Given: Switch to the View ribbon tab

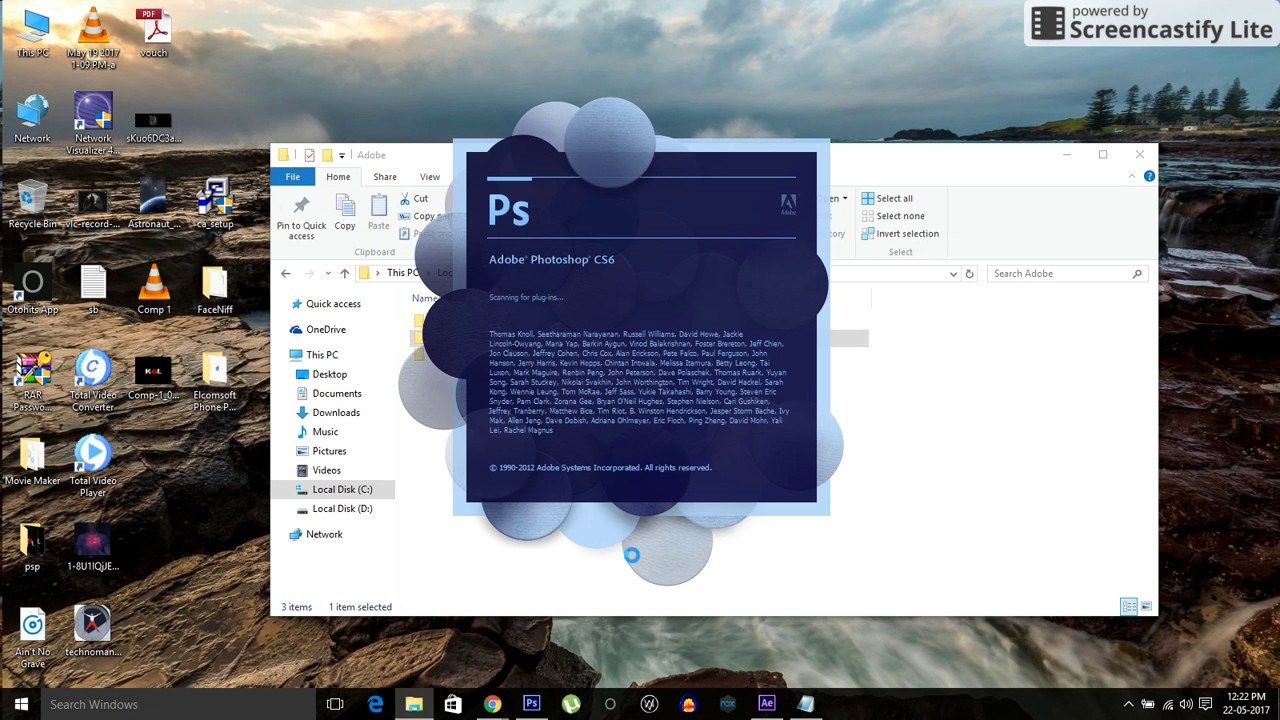Looking at the screenshot, I should pyautogui.click(x=430, y=177).
